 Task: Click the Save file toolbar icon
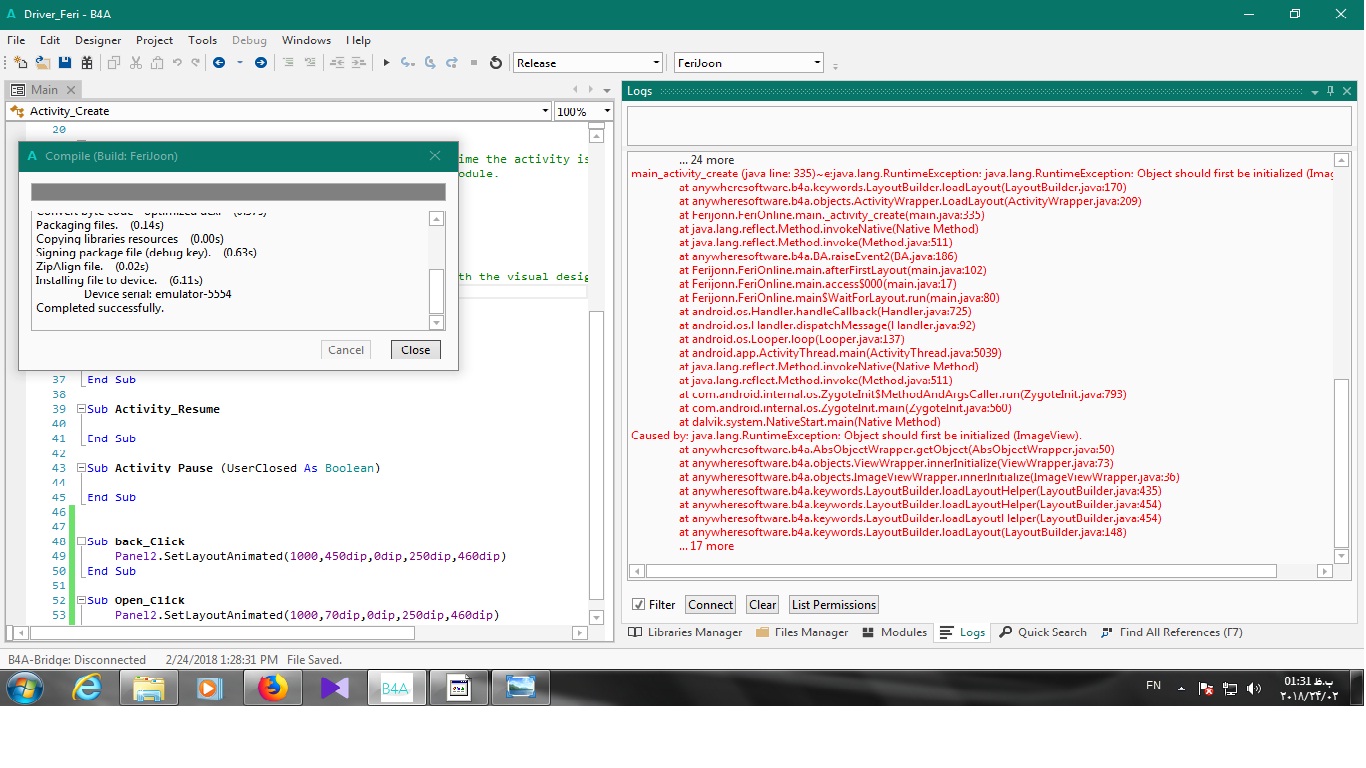coord(65,63)
